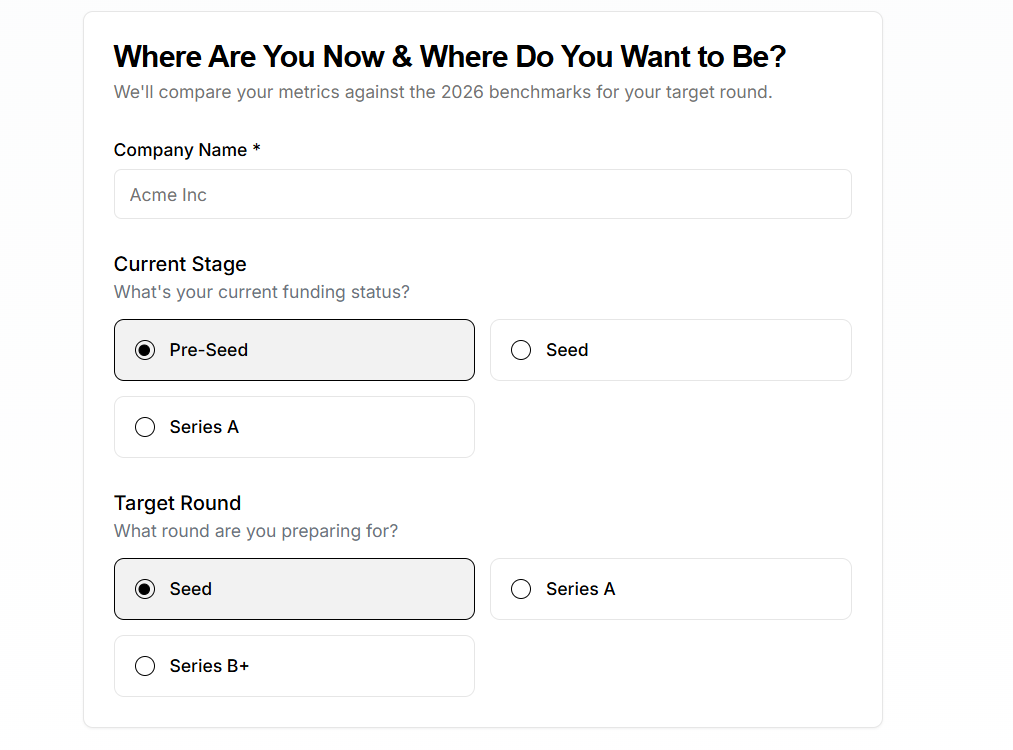This screenshot has width=1013, height=750.
Task: Click the "Series A" label text in Current Stage
Action: tap(204, 427)
